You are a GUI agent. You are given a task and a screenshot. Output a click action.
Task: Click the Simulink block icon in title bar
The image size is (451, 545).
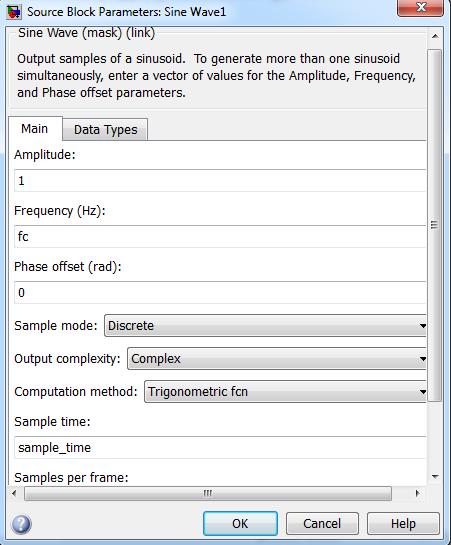pos(14,12)
